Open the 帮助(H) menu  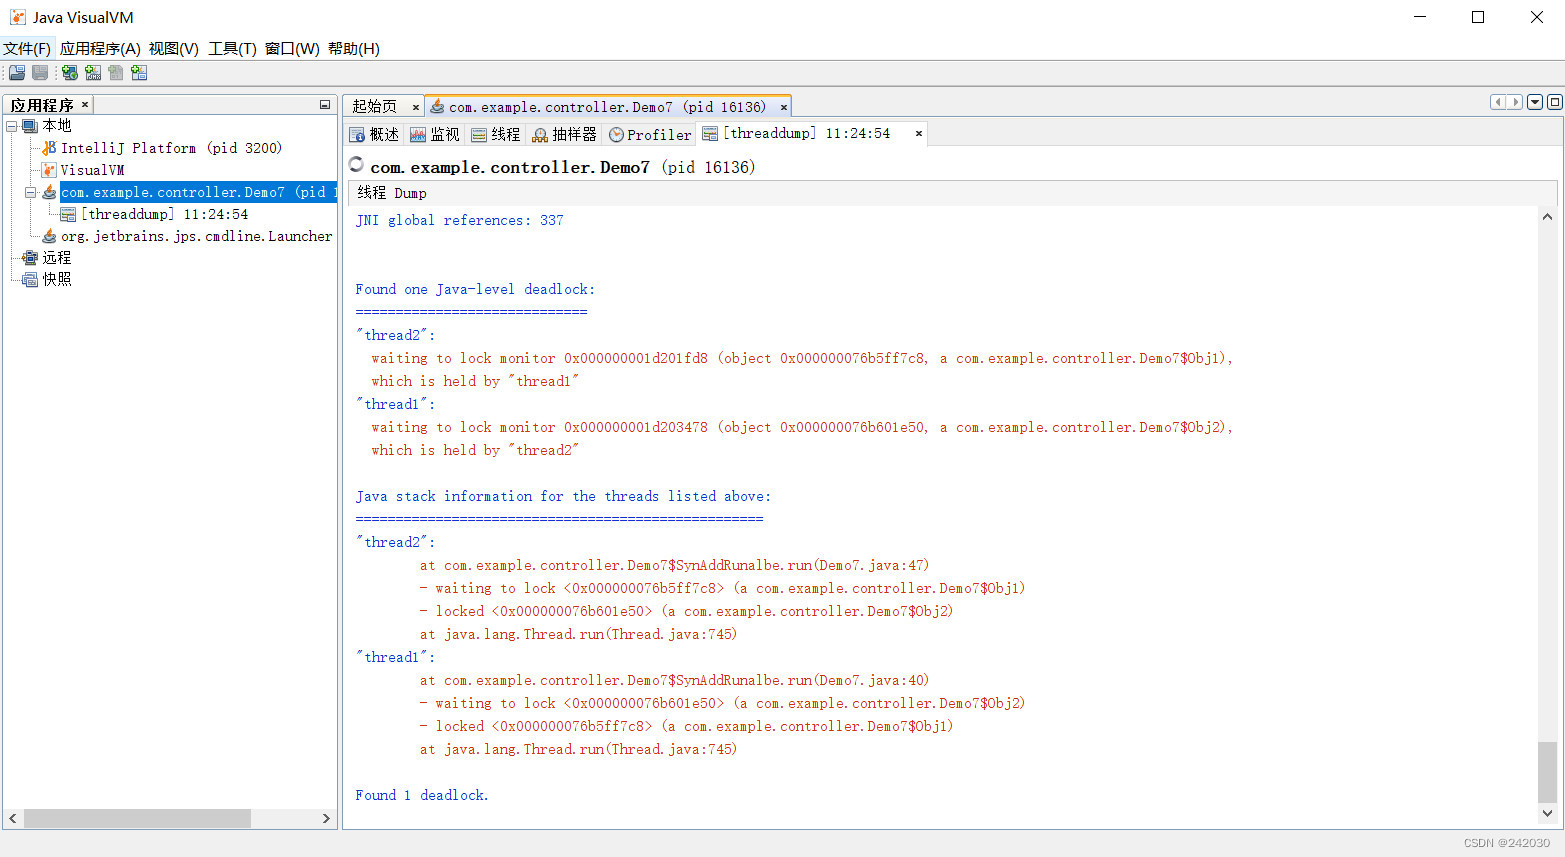(354, 49)
